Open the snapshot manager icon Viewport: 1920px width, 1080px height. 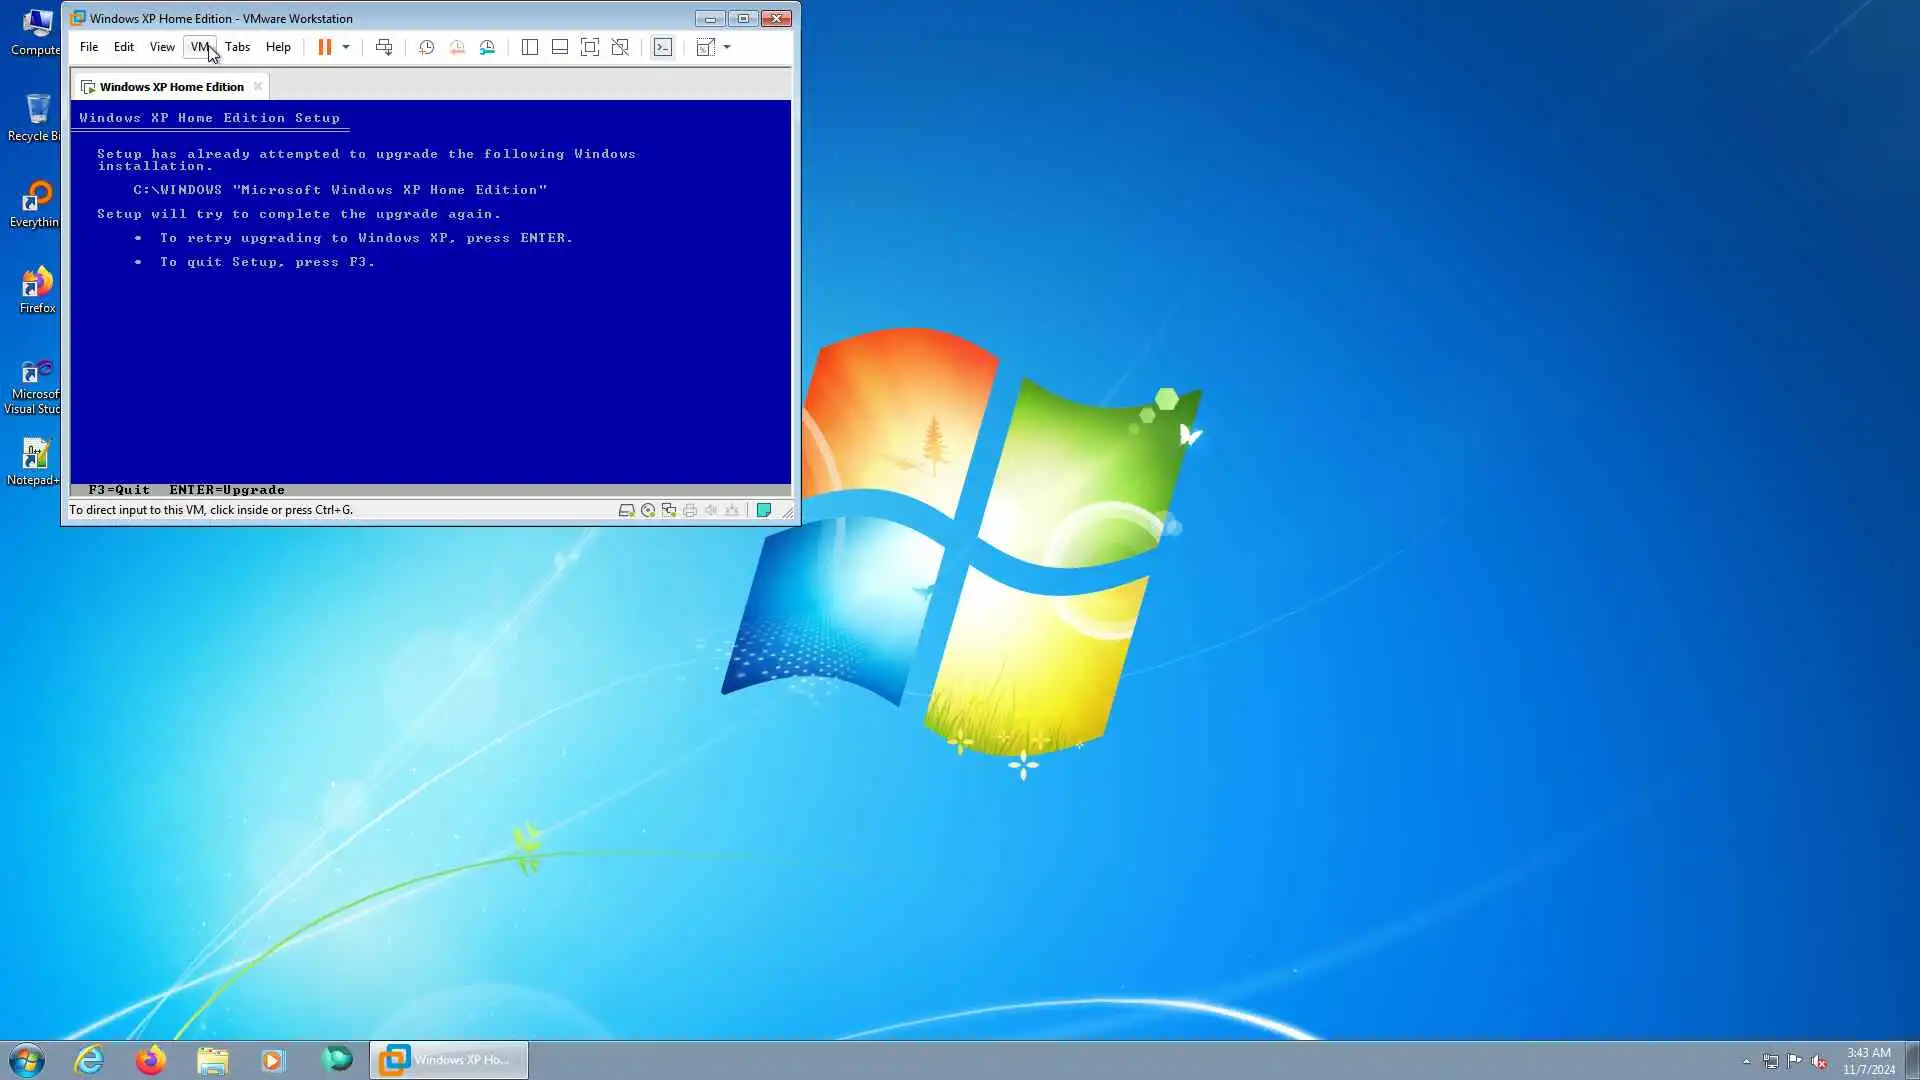click(x=488, y=47)
